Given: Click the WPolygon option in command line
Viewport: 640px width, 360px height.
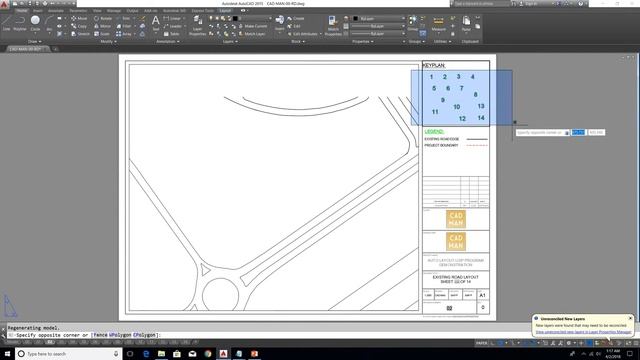Looking at the screenshot, I should click(x=120, y=335).
